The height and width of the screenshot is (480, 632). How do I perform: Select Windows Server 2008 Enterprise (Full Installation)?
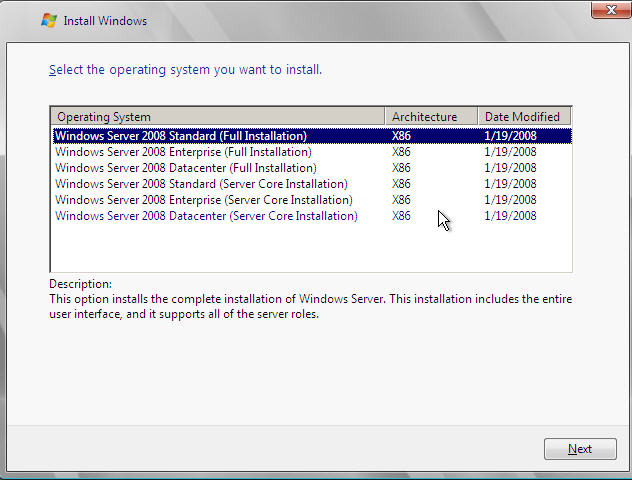312,152
